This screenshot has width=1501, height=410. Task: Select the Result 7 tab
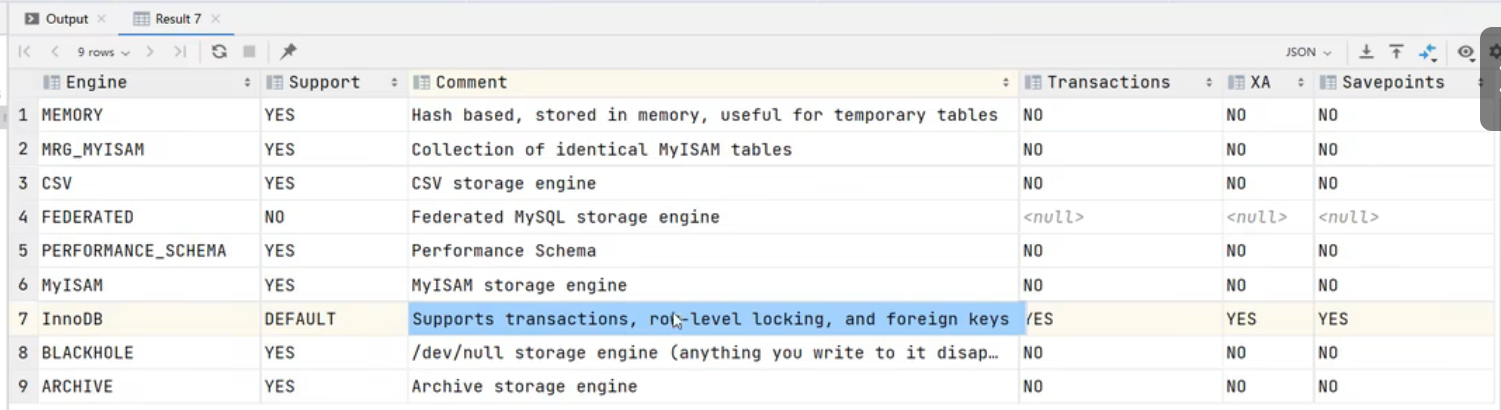(x=177, y=19)
